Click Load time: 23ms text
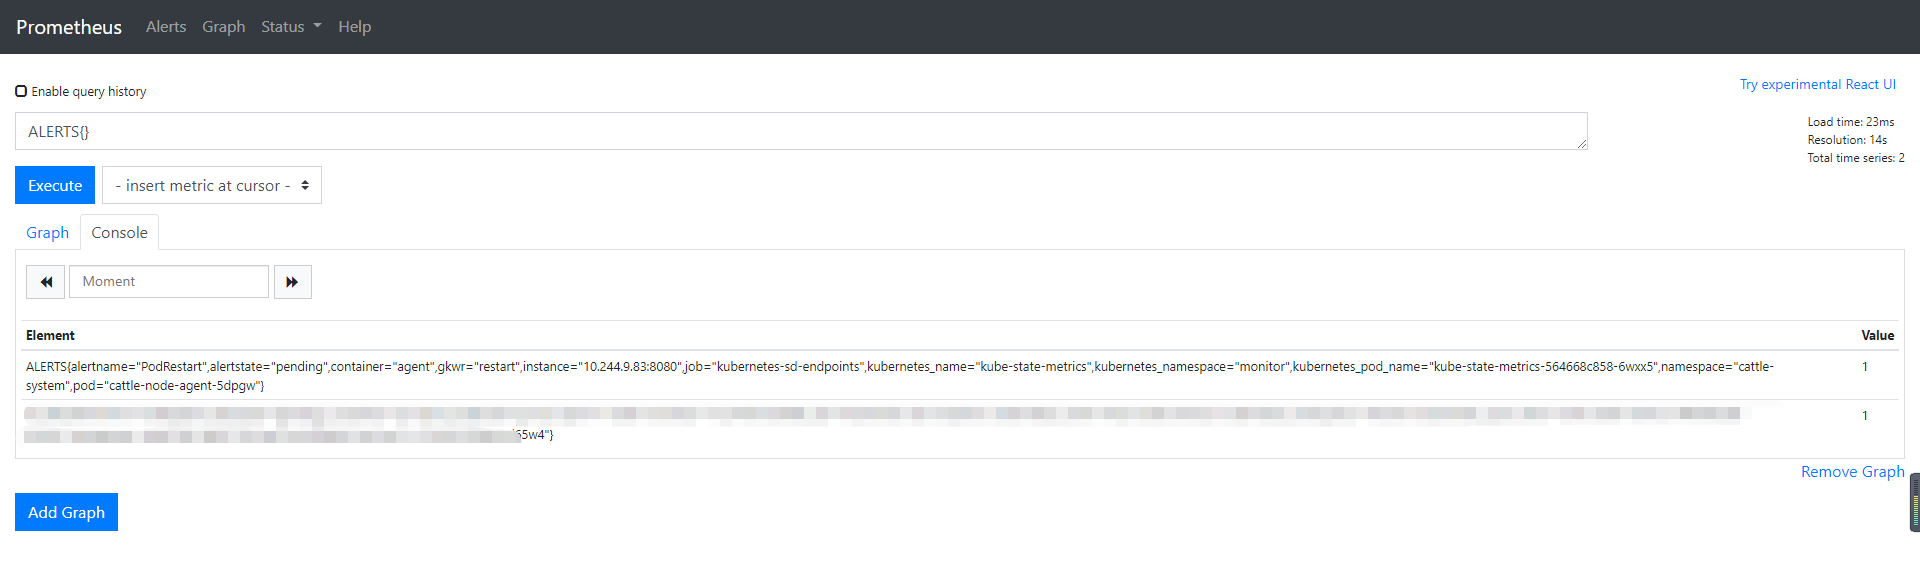The height and width of the screenshot is (573, 1920). (1850, 122)
